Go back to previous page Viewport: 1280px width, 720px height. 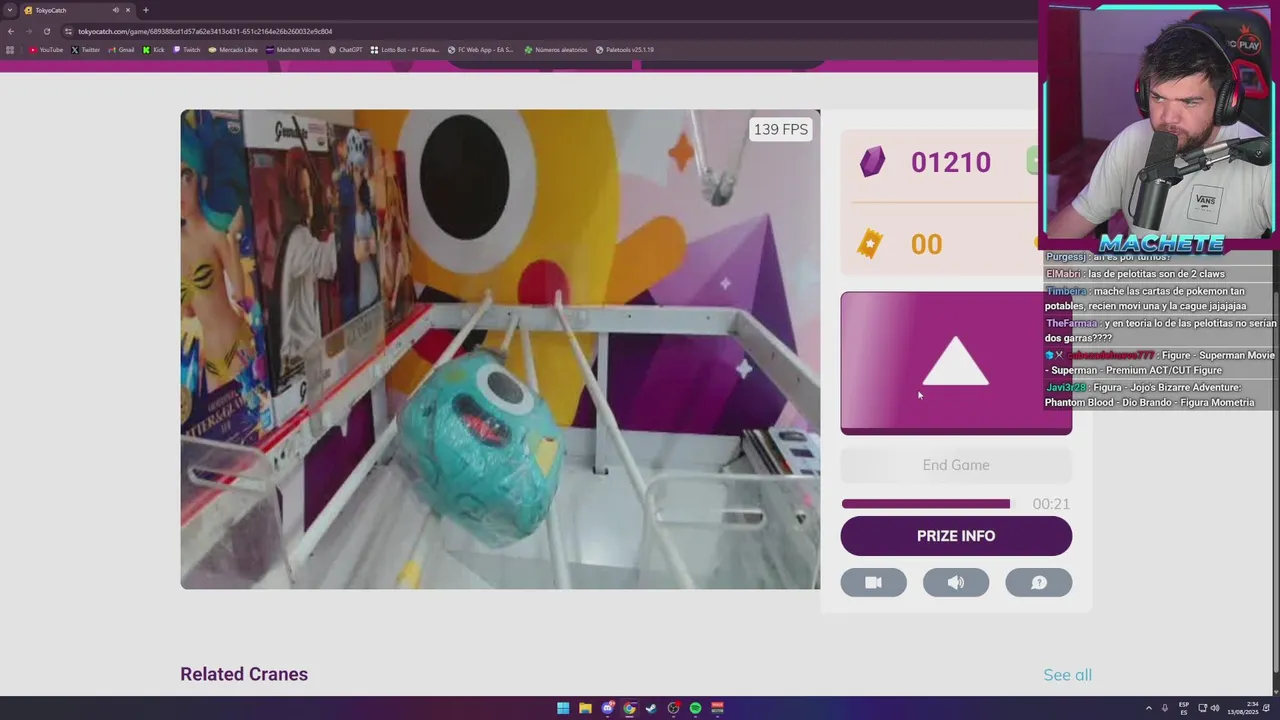point(11,31)
